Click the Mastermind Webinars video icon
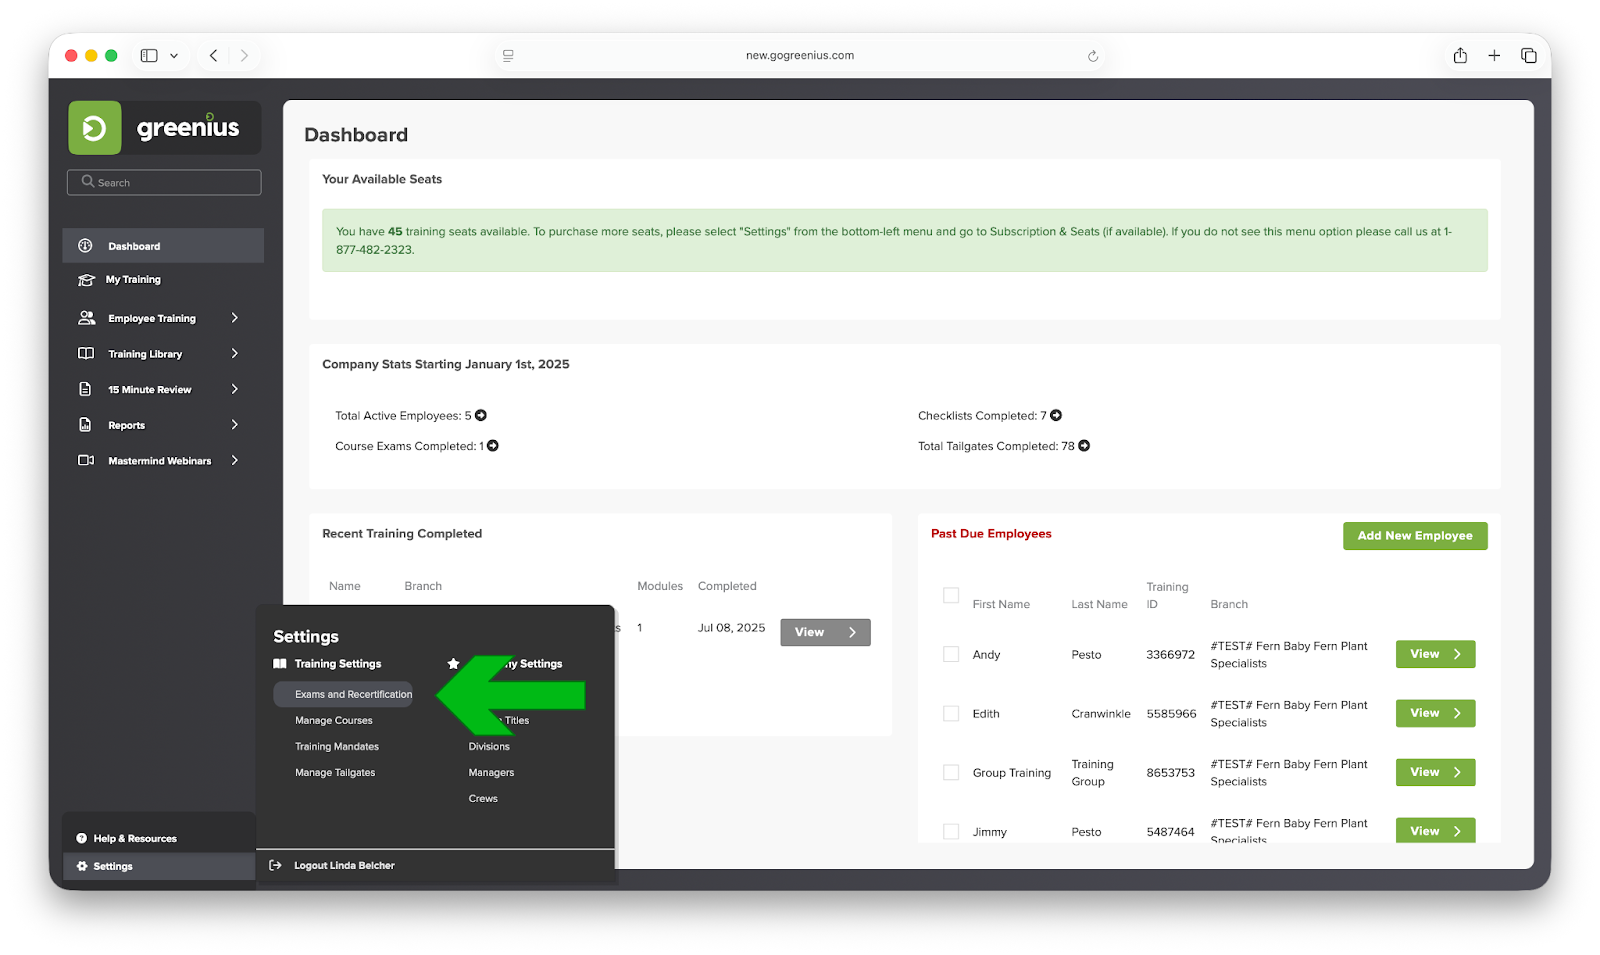 point(86,461)
